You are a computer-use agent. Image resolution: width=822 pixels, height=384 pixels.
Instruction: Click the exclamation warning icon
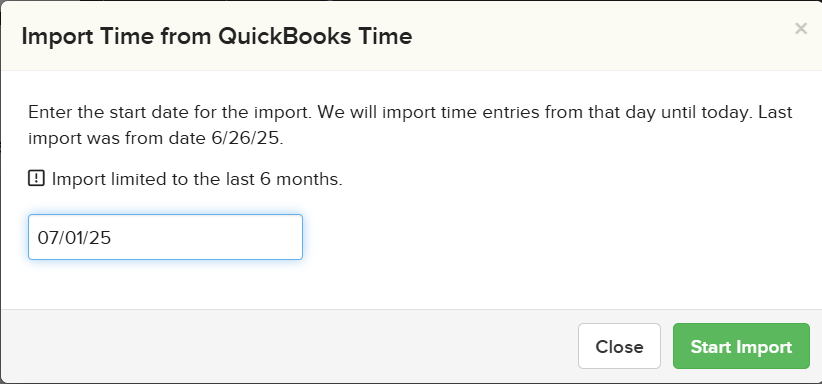click(36, 178)
